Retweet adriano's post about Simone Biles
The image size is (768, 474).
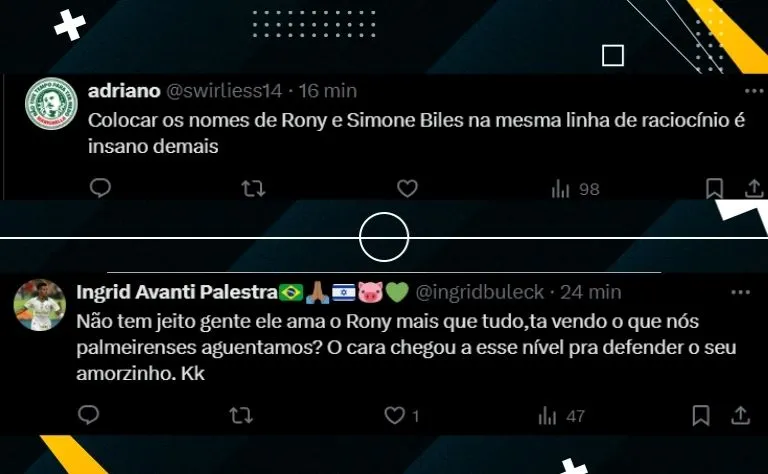[254, 189]
